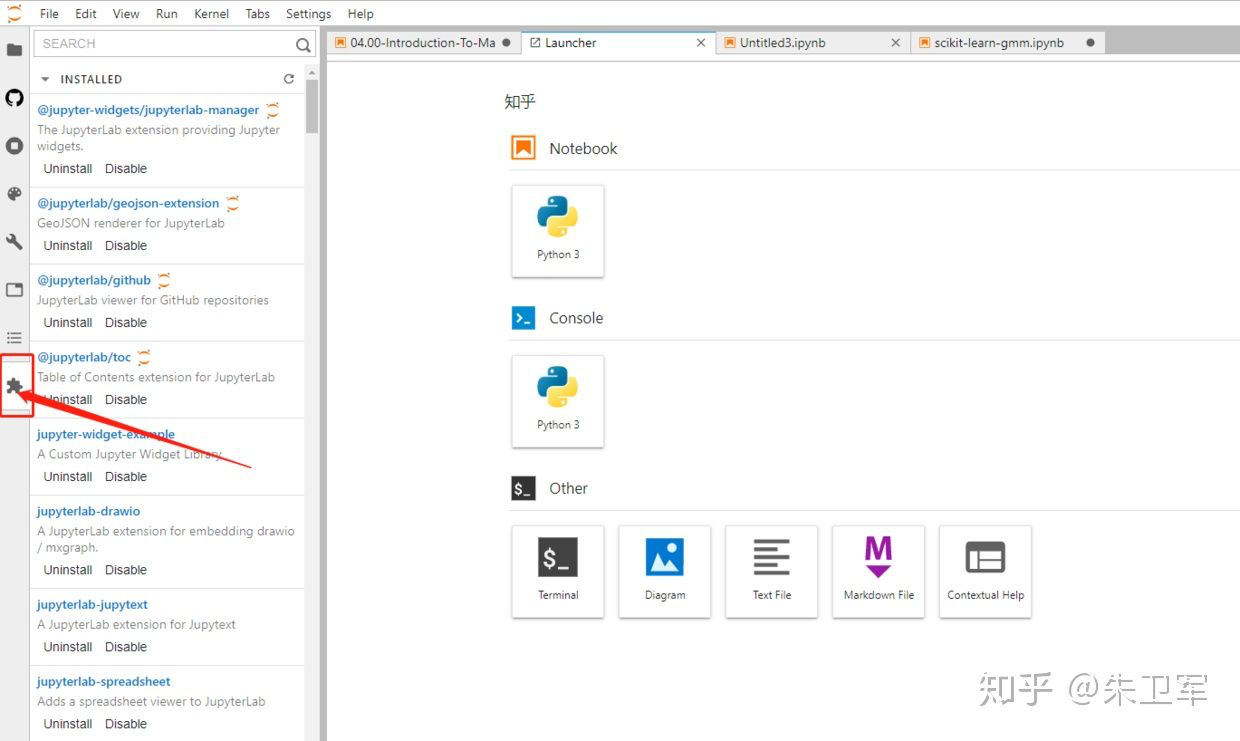The width and height of the screenshot is (1240, 741).
Task: Disable jupyterlab-spreadsheet extension
Action: coord(126,724)
